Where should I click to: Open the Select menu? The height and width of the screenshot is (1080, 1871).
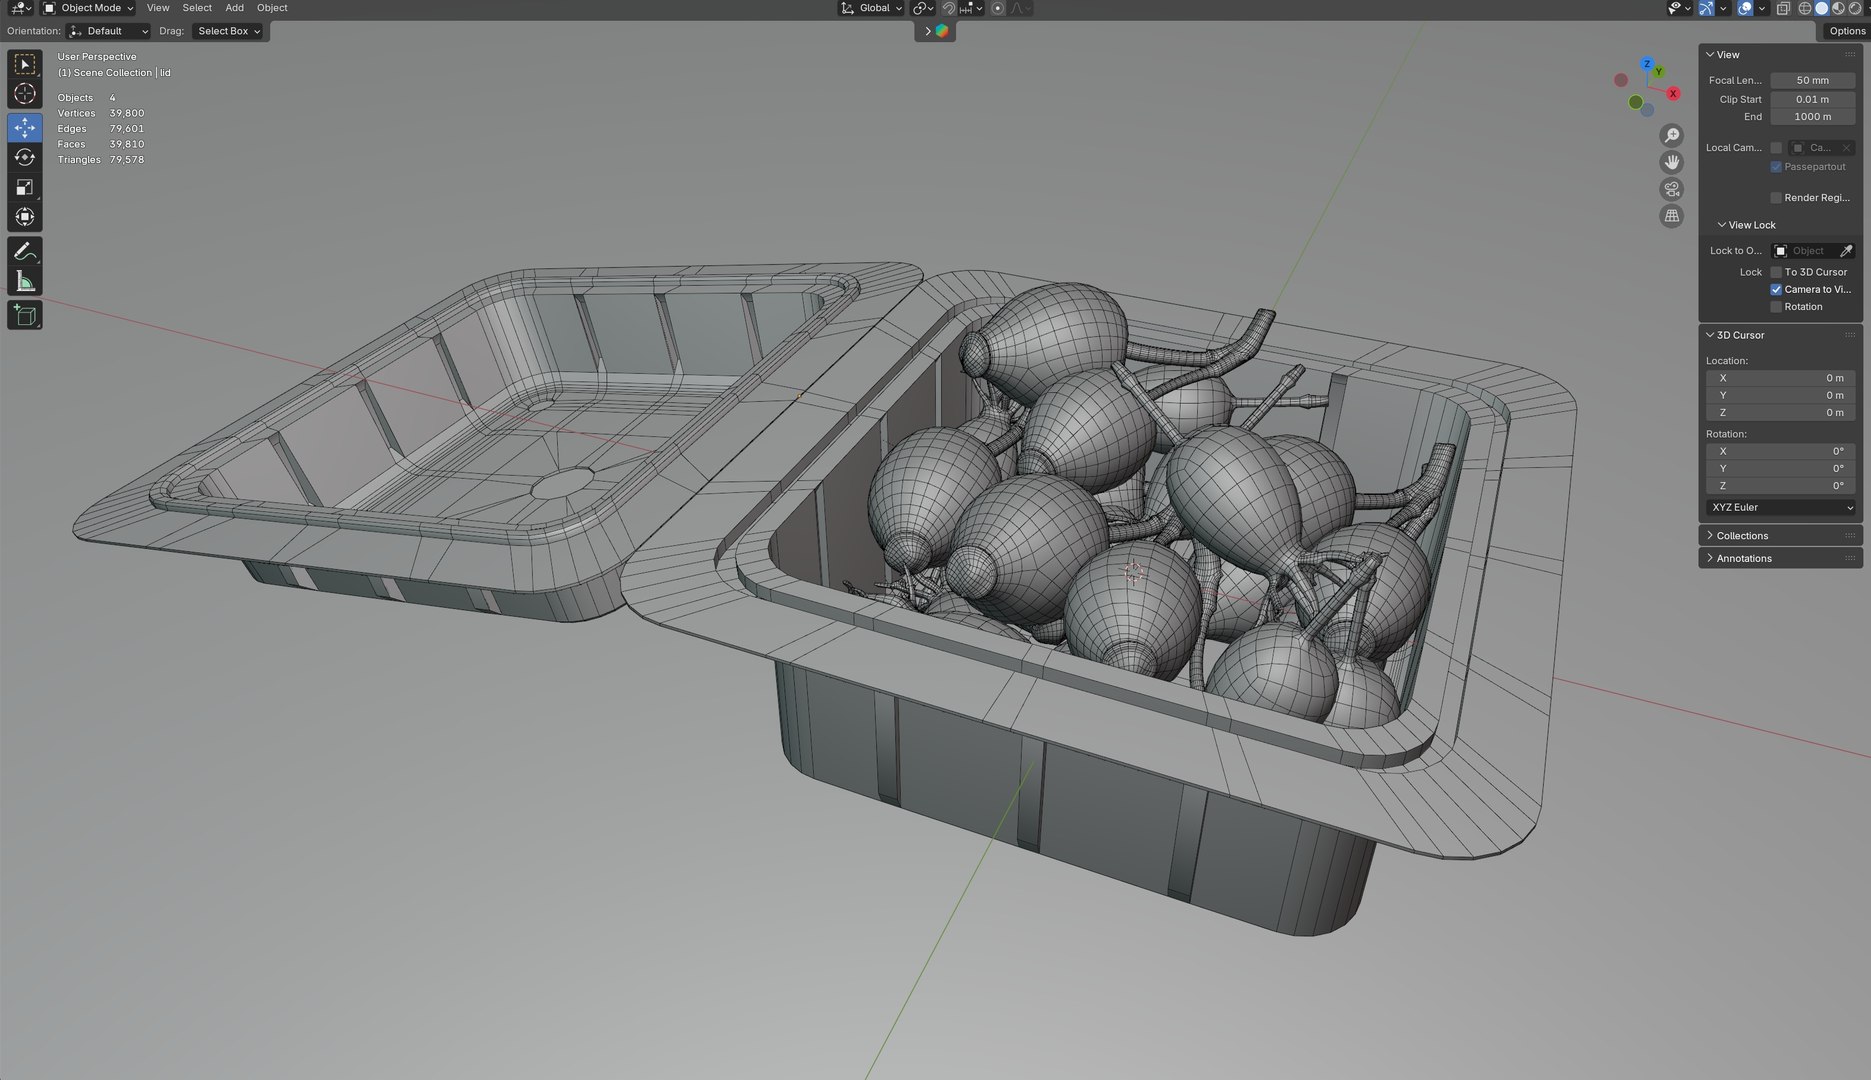click(x=197, y=8)
